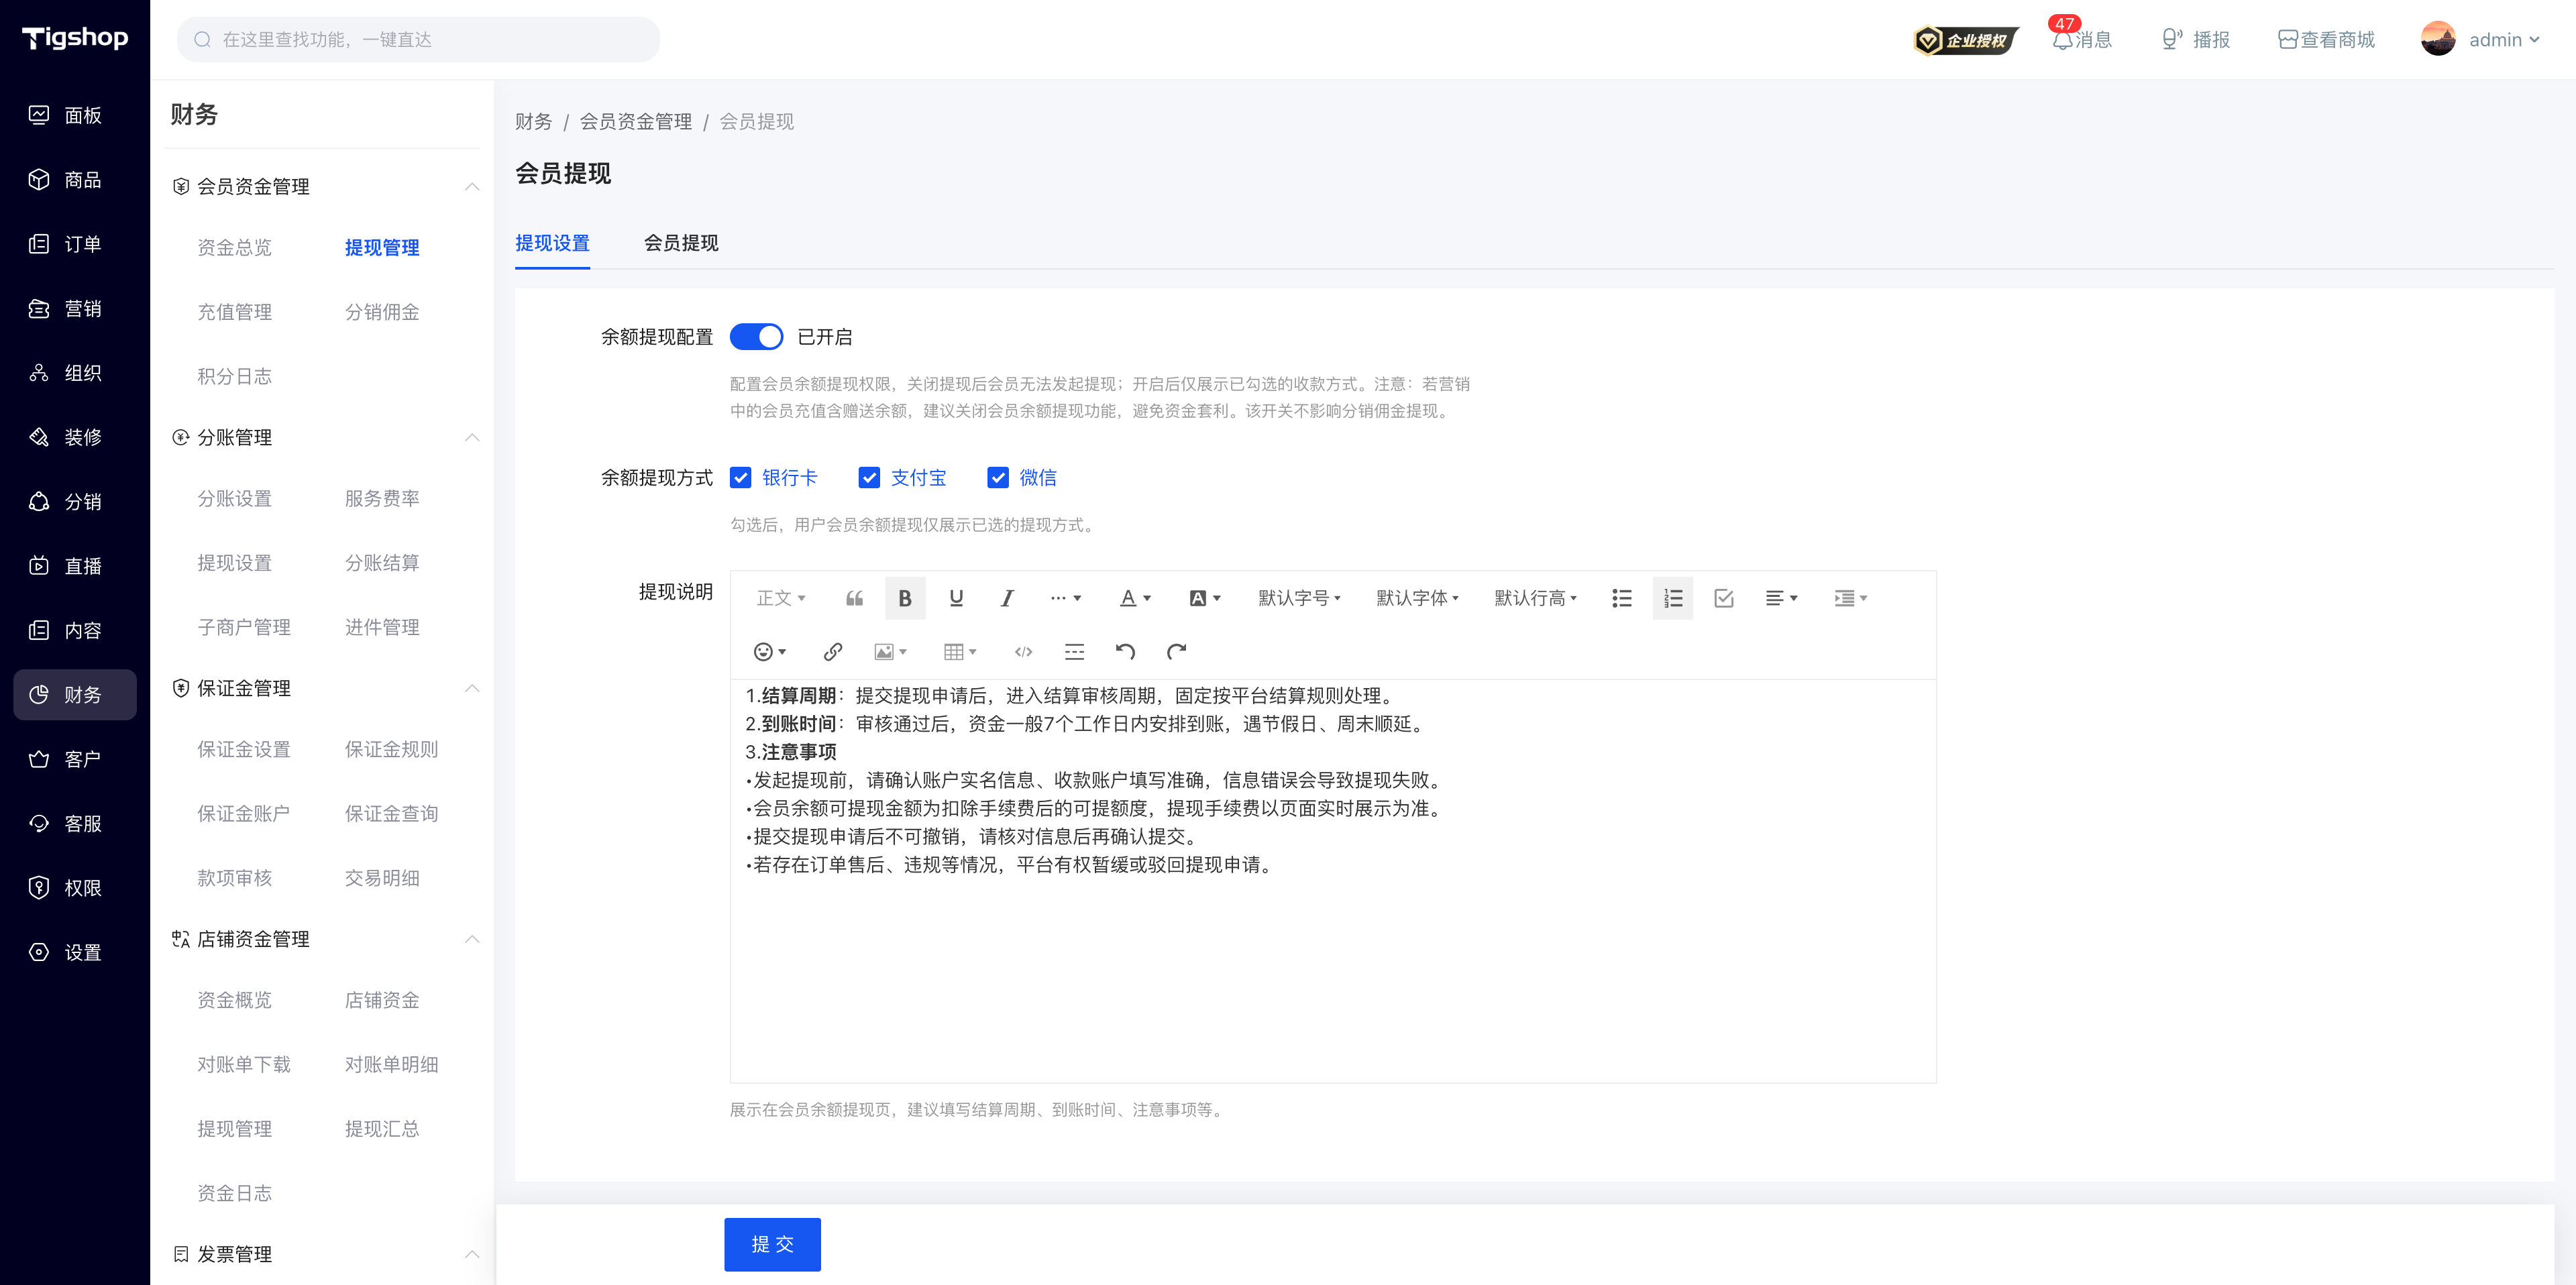This screenshot has width=2576, height=1285.
Task: Open the text color picker
Action: tap(1135, 598)
